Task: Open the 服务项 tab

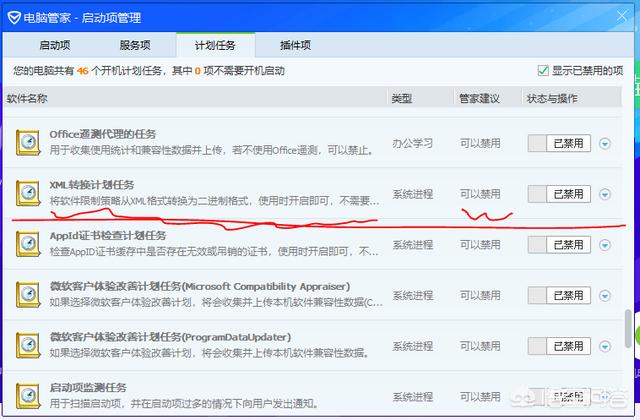Action: pyautogui.click(x=135, y=45)
